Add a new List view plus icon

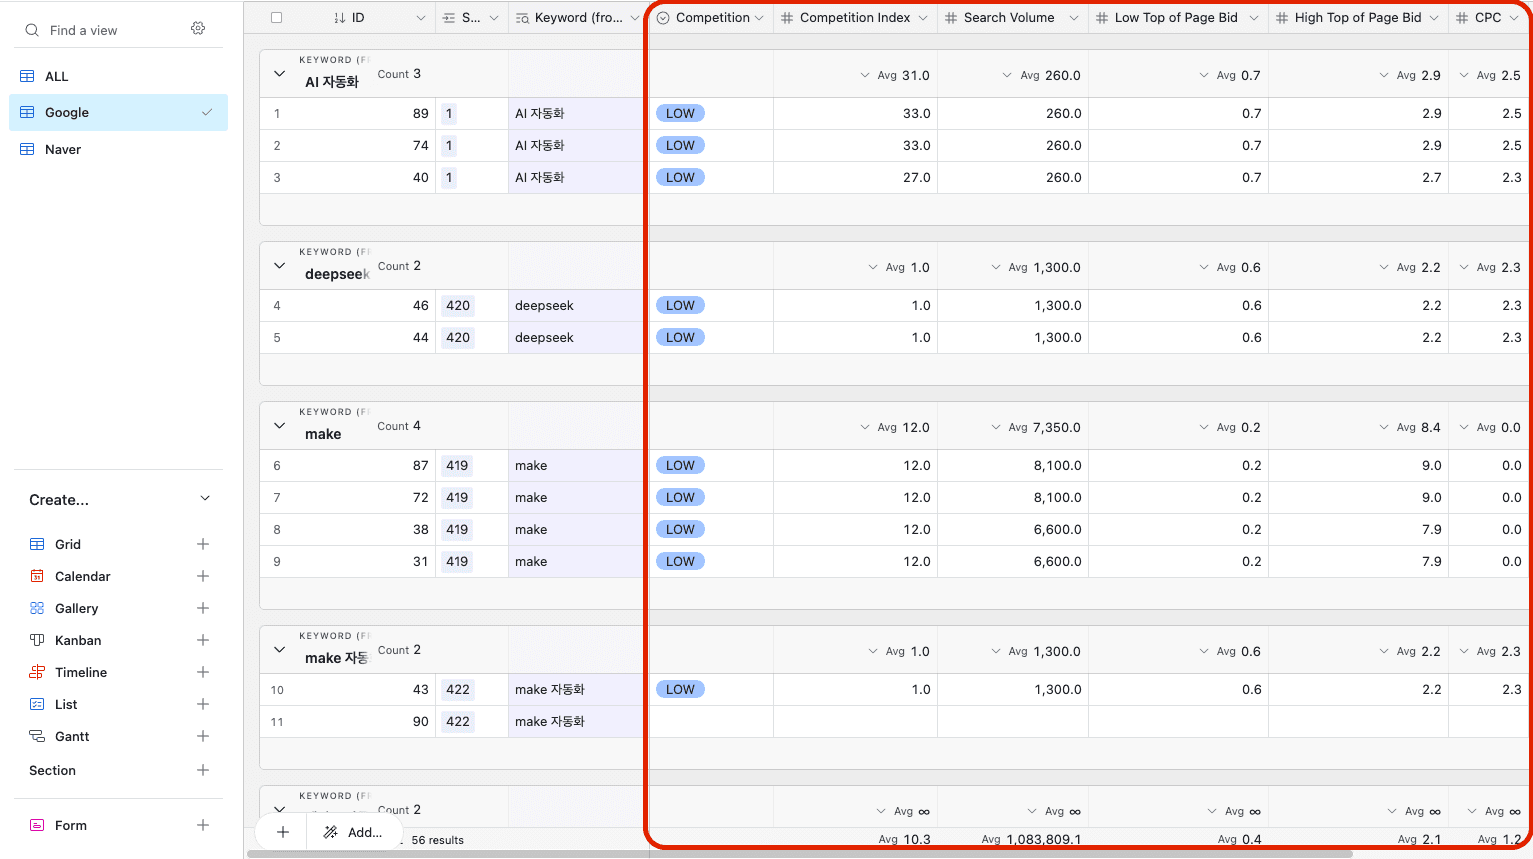(203, 704)
